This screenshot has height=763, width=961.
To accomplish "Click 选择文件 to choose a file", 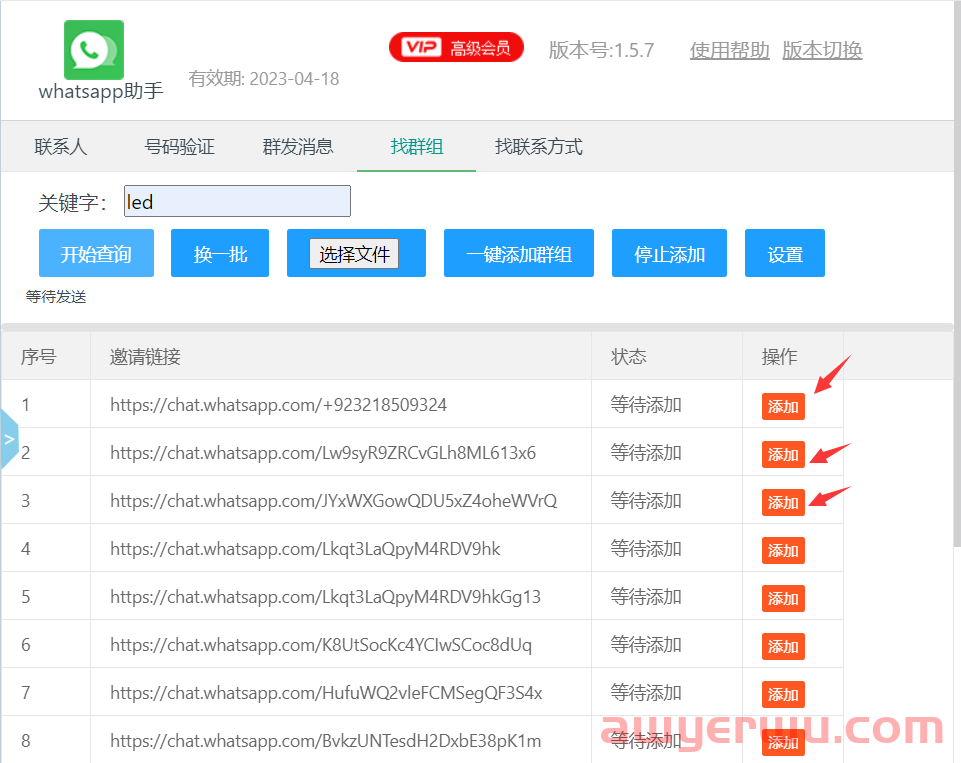I will pos(356,251).
